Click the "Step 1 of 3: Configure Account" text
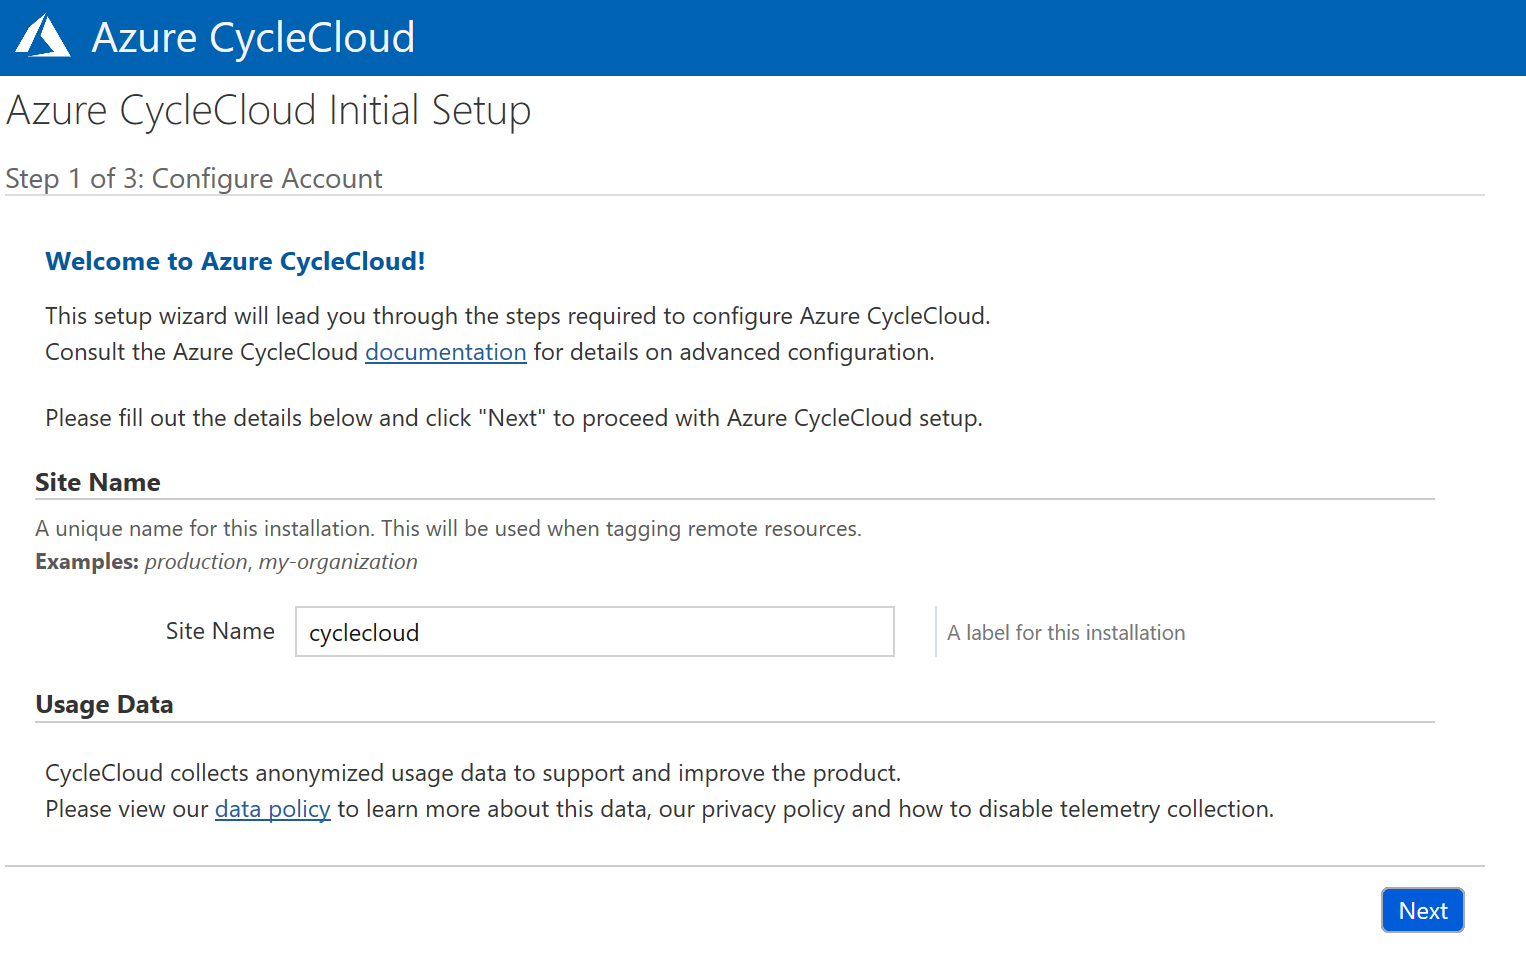 [x=194, y=178]
